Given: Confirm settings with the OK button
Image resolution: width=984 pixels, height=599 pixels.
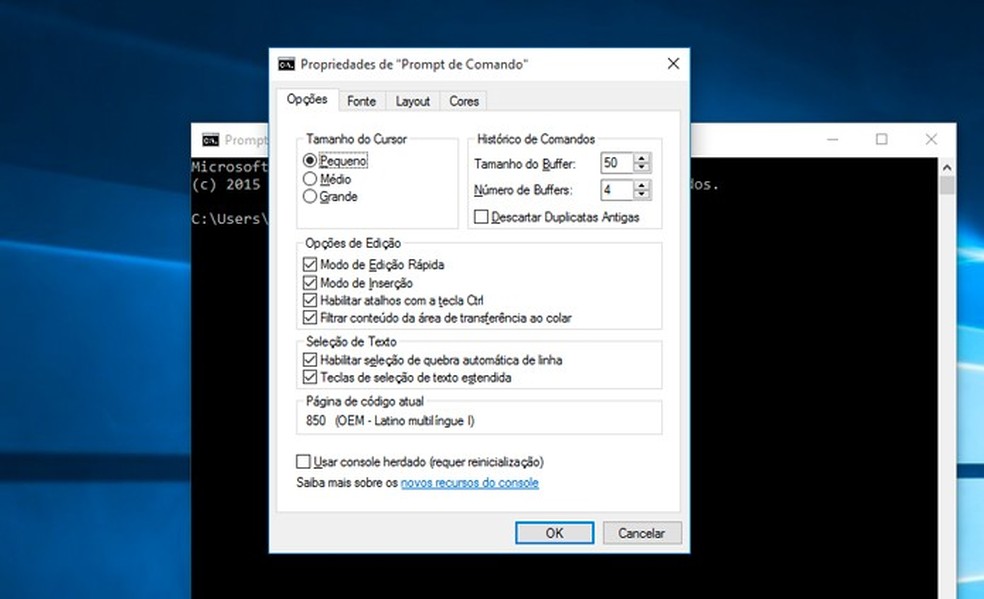Looking at the screenshot, I should click(554, 533).
